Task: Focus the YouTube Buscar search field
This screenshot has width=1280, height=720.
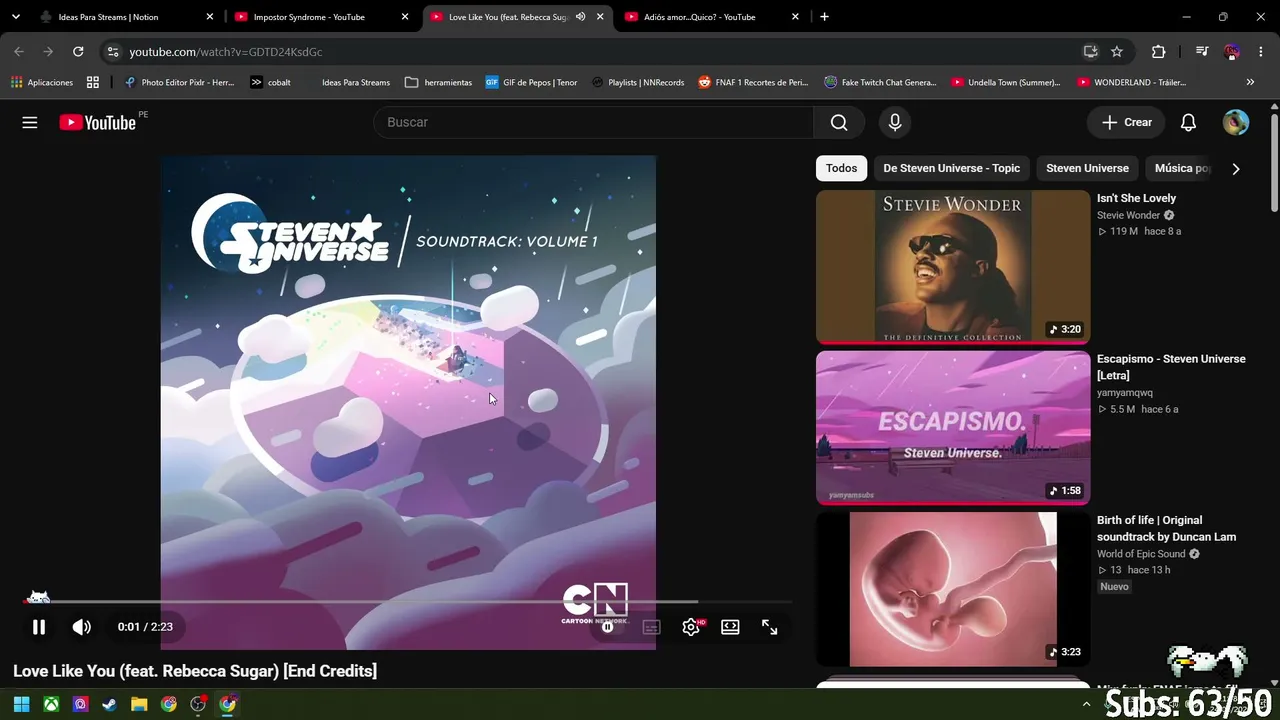Action: 594,122
